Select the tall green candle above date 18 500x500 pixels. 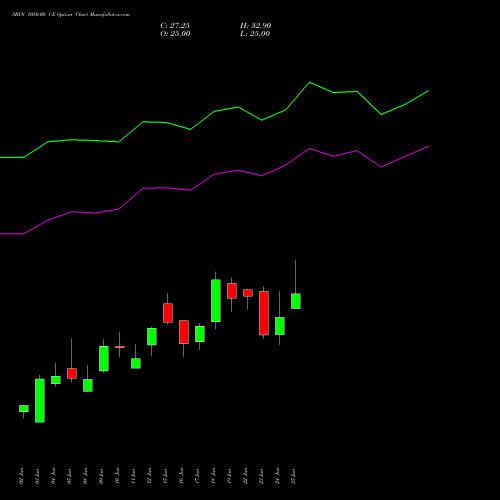[216, 301]
